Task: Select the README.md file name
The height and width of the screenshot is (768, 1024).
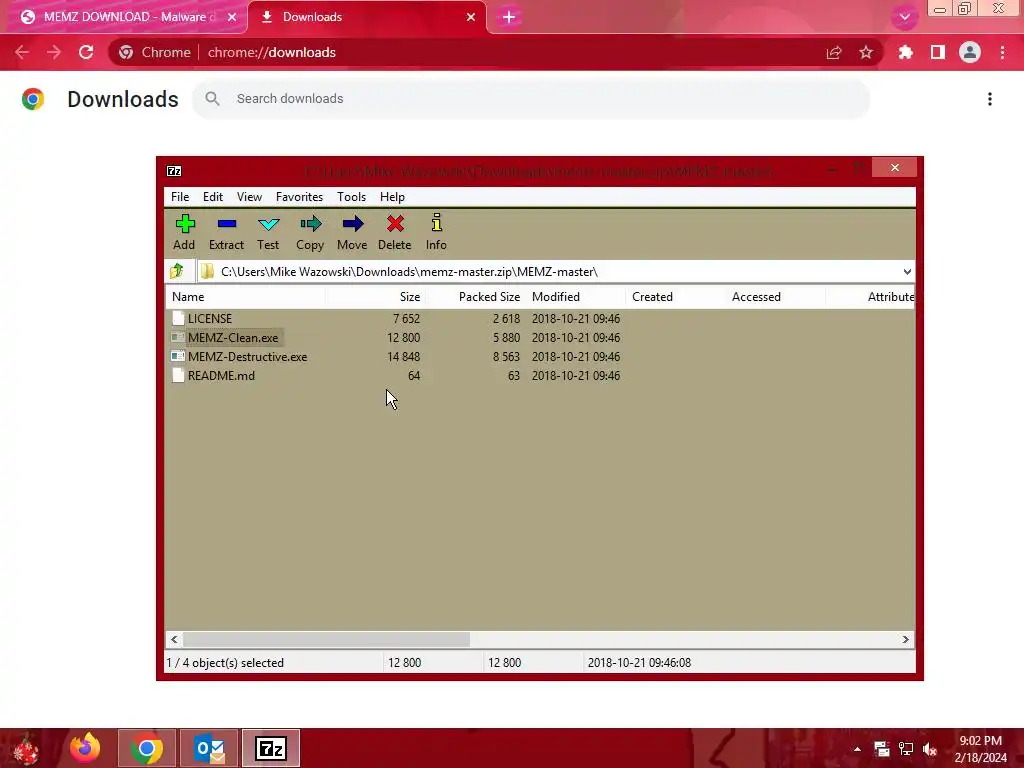Action: (221, 376)
